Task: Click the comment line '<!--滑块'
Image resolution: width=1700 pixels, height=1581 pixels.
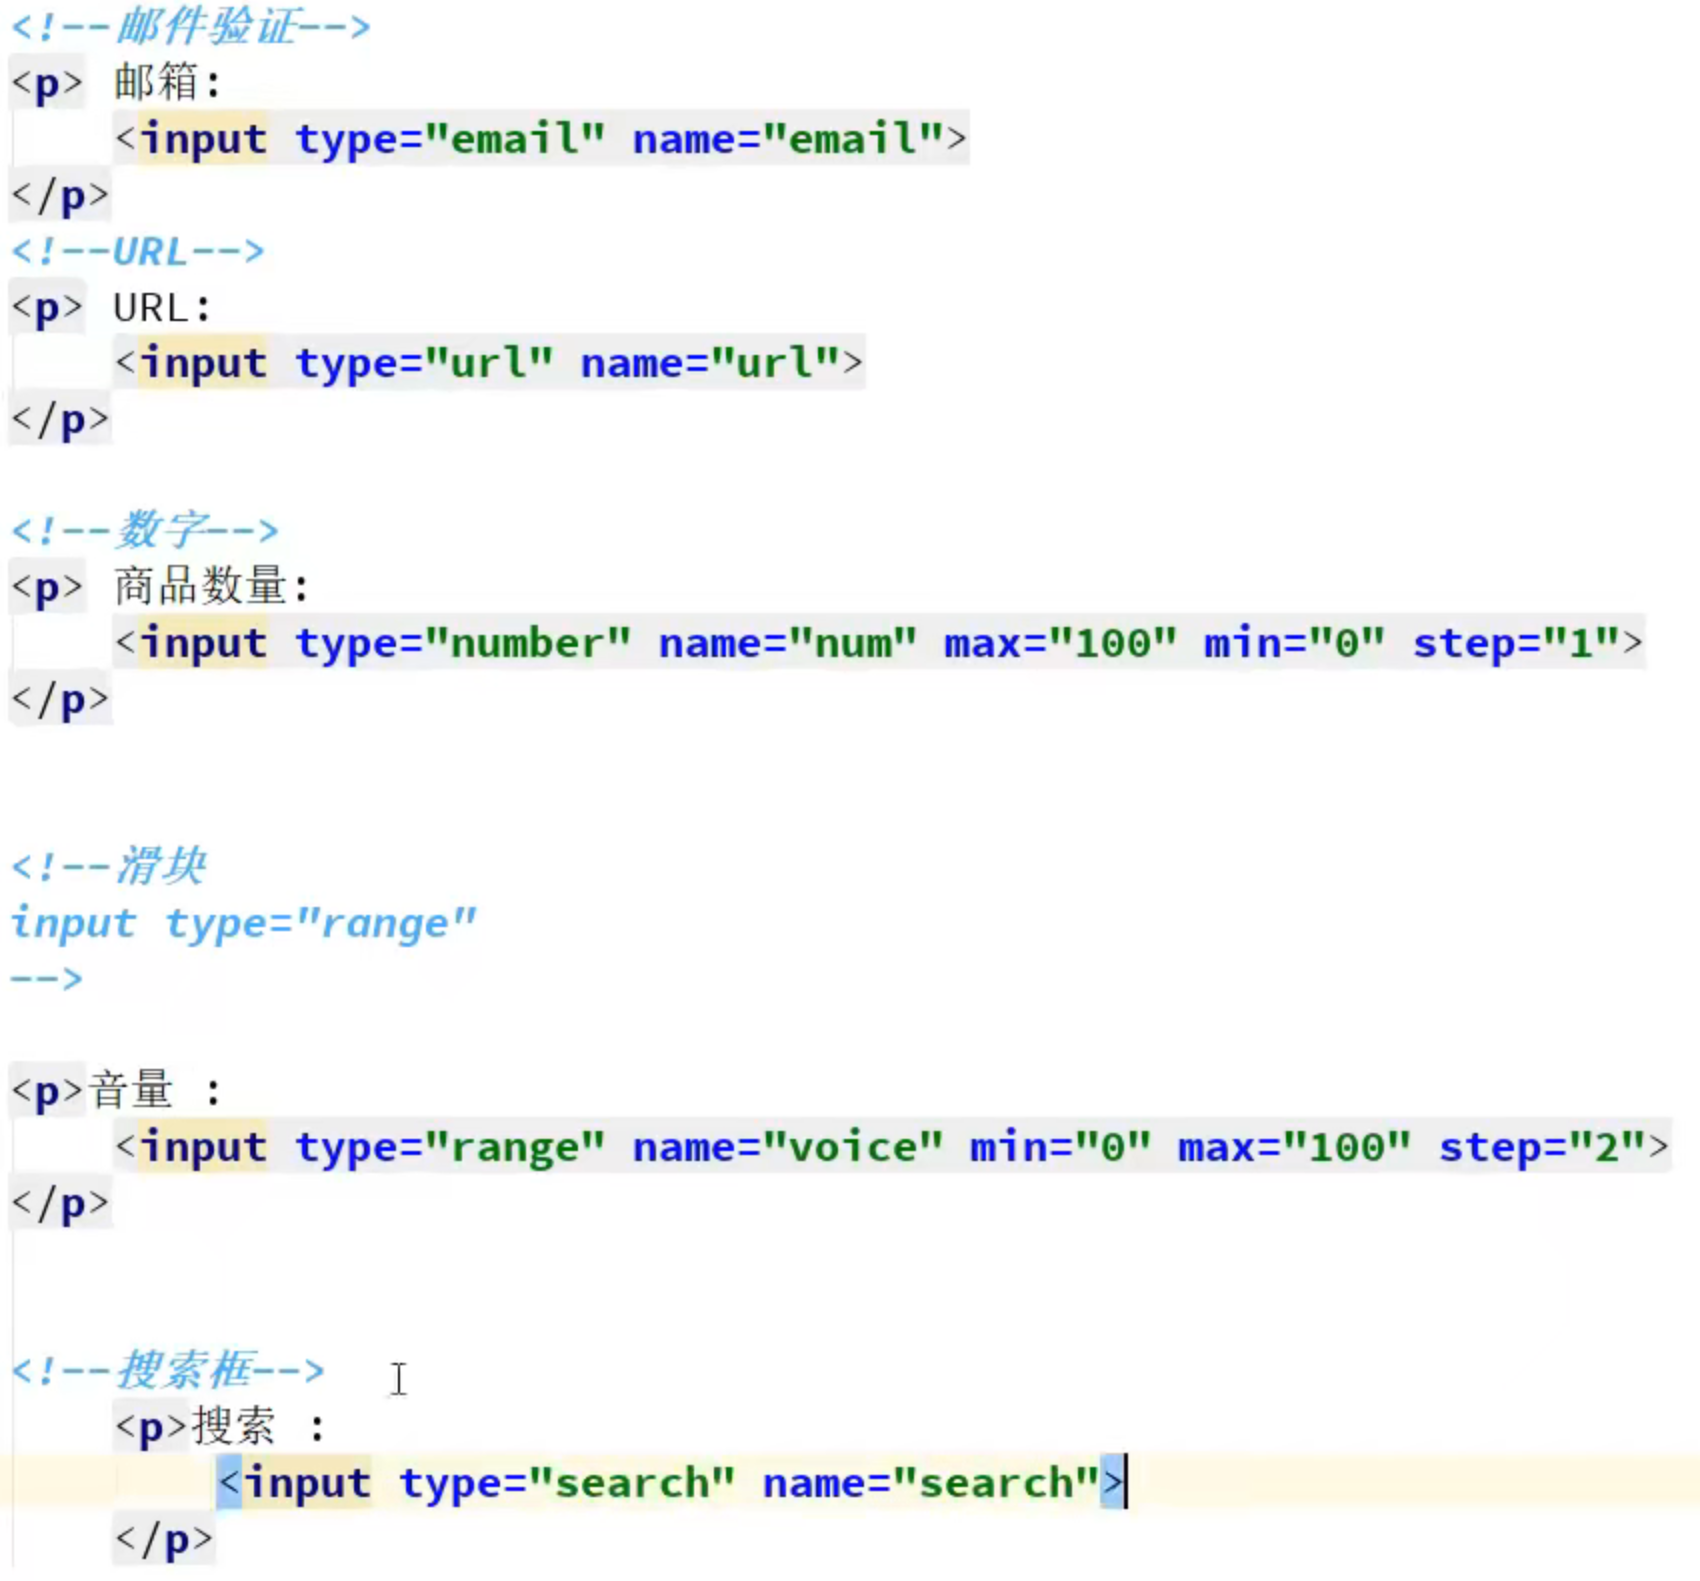Action: click(x=109, y=866)
